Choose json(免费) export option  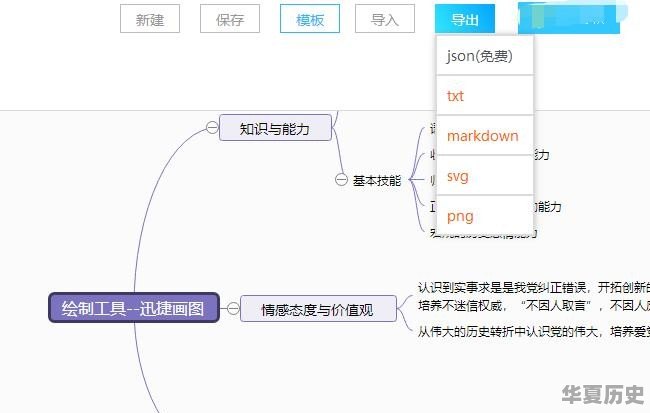485,56
